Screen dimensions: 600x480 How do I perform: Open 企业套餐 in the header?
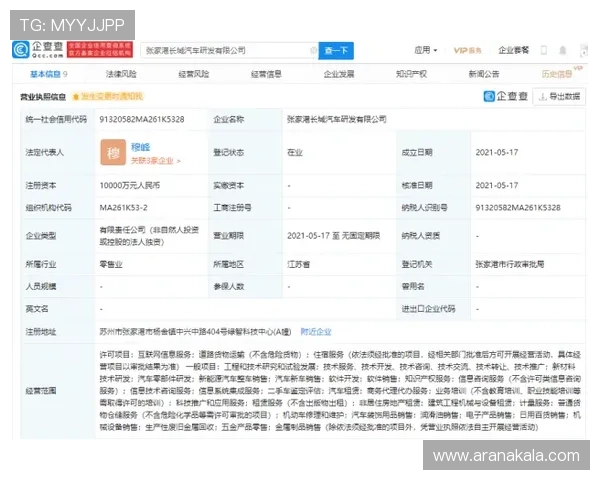514,50
